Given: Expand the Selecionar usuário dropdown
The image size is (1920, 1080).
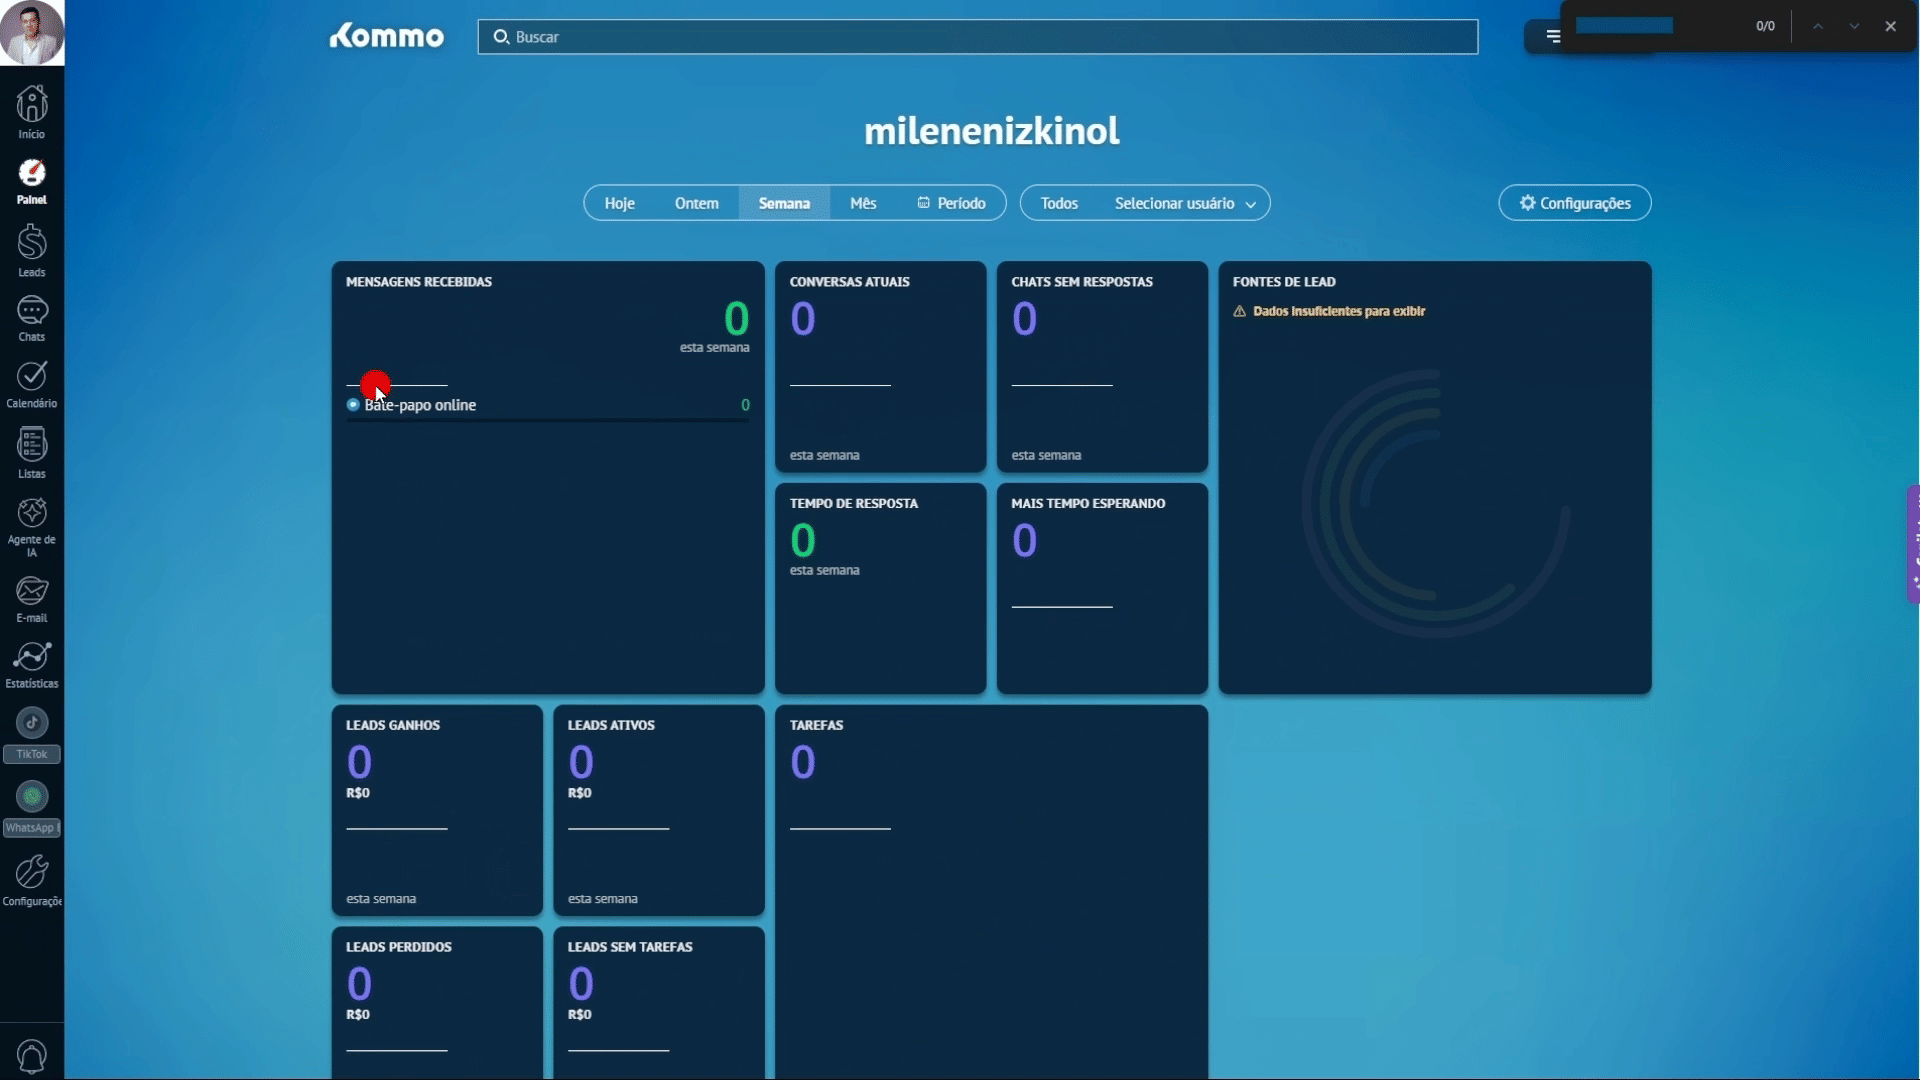Looking at the screenshot, I should (1185, 203).
